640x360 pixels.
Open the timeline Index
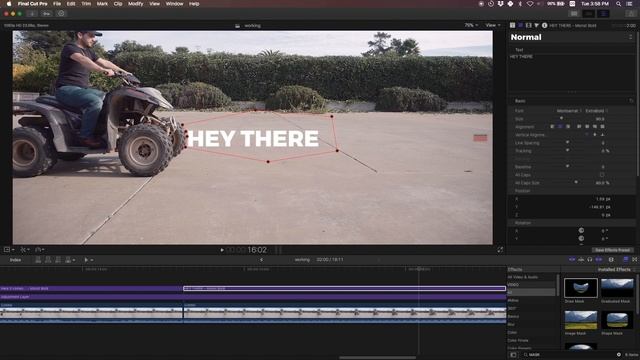pyautogui.click(x=16, y=260)
